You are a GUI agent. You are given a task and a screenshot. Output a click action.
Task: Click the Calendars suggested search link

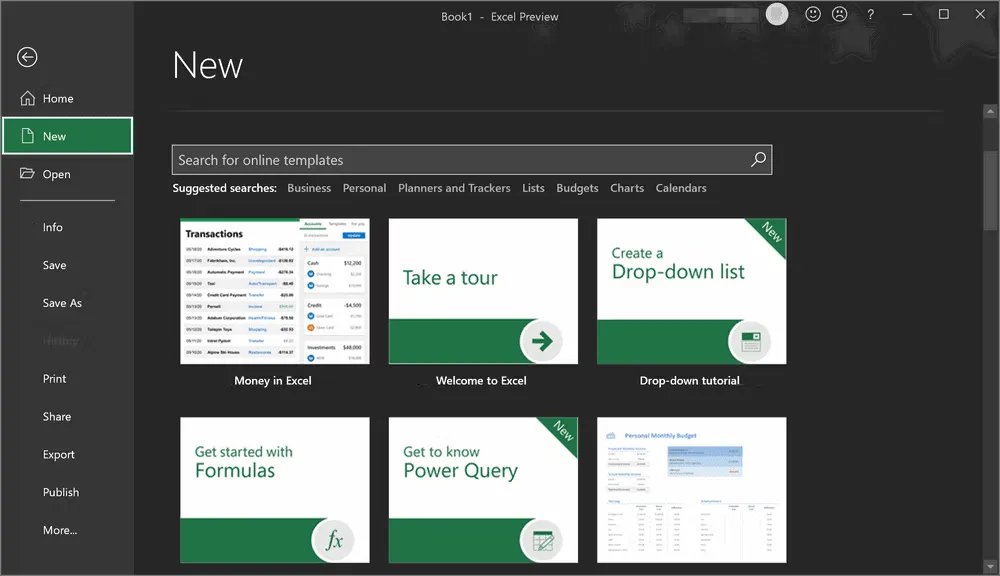click(x=681, y=188)
